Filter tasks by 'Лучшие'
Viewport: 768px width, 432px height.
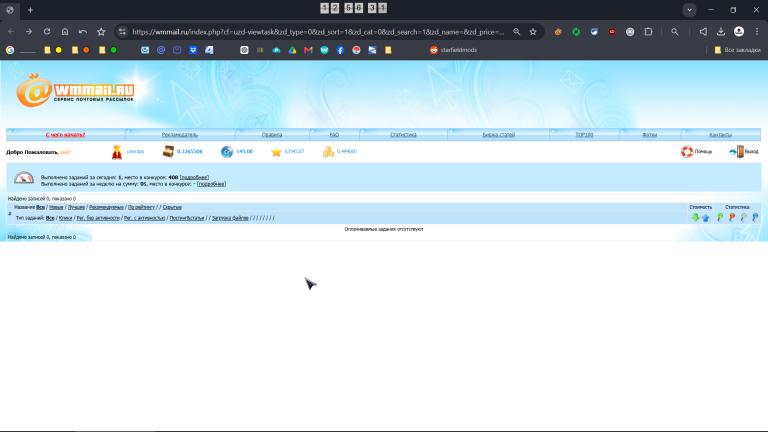[x=76, y=207]
